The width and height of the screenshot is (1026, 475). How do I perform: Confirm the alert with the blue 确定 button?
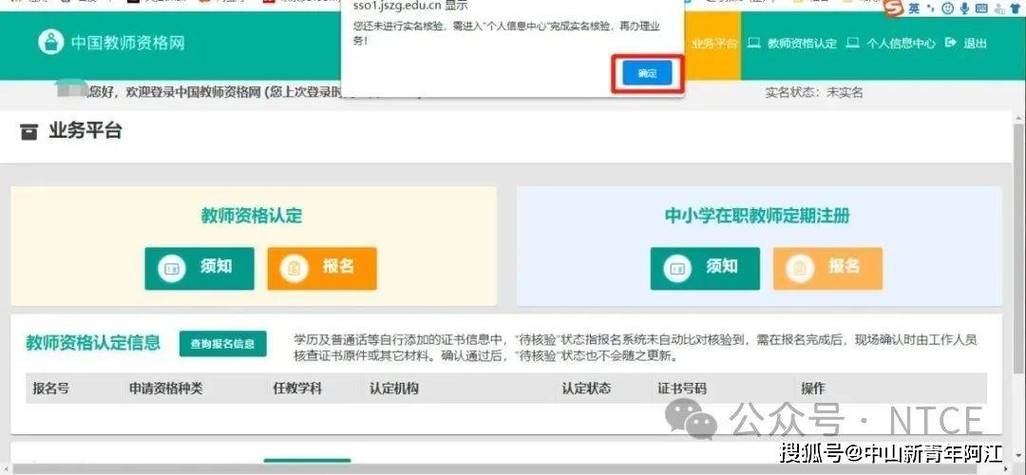point(647,74)
